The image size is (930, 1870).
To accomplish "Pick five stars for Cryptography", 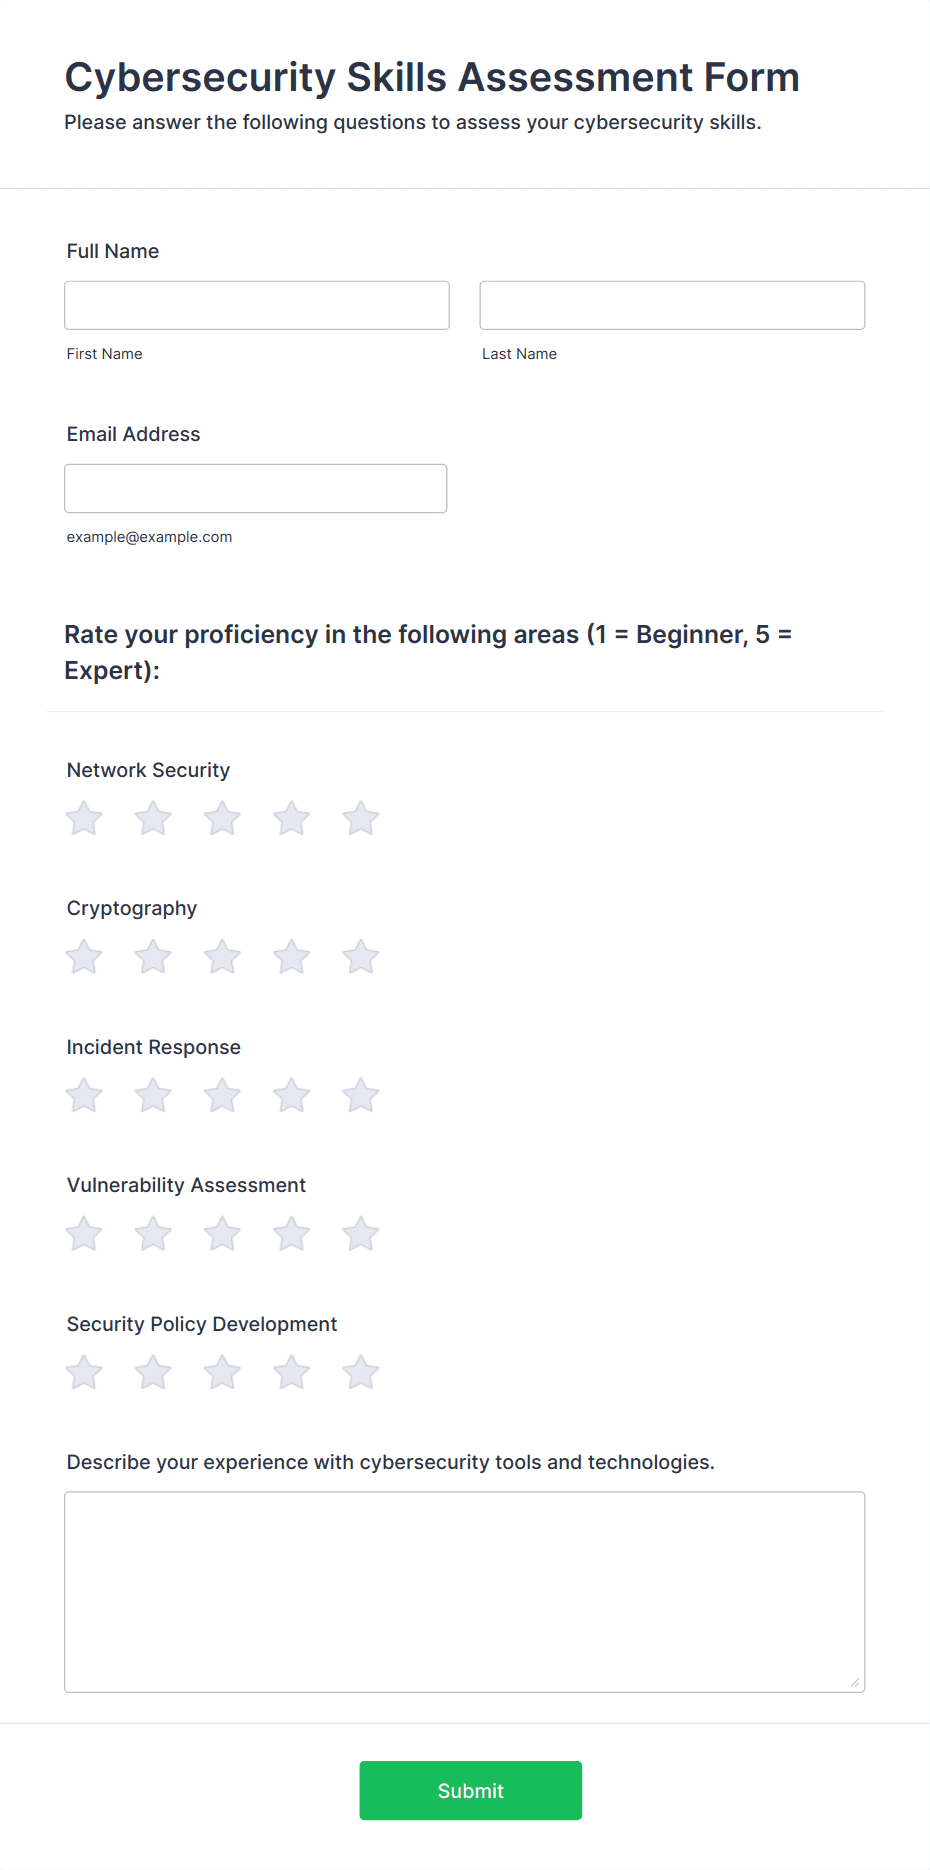I will (361, 957).
